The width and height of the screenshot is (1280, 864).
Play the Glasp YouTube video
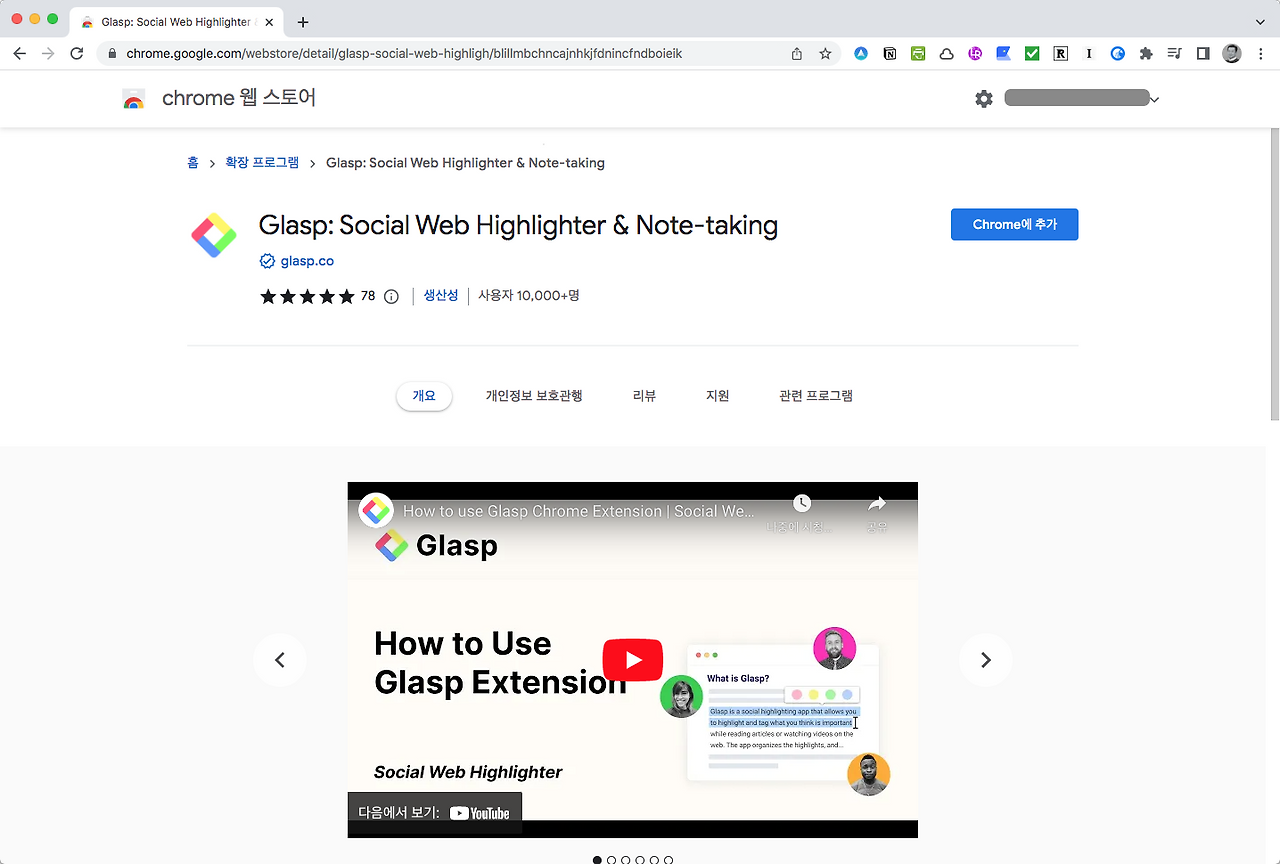click(633, 660)
